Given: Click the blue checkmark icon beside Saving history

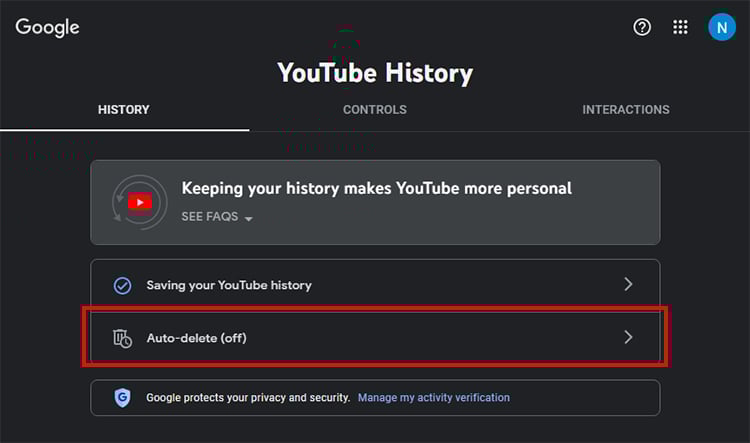Looking at the screenshot, I should point(122,285).
